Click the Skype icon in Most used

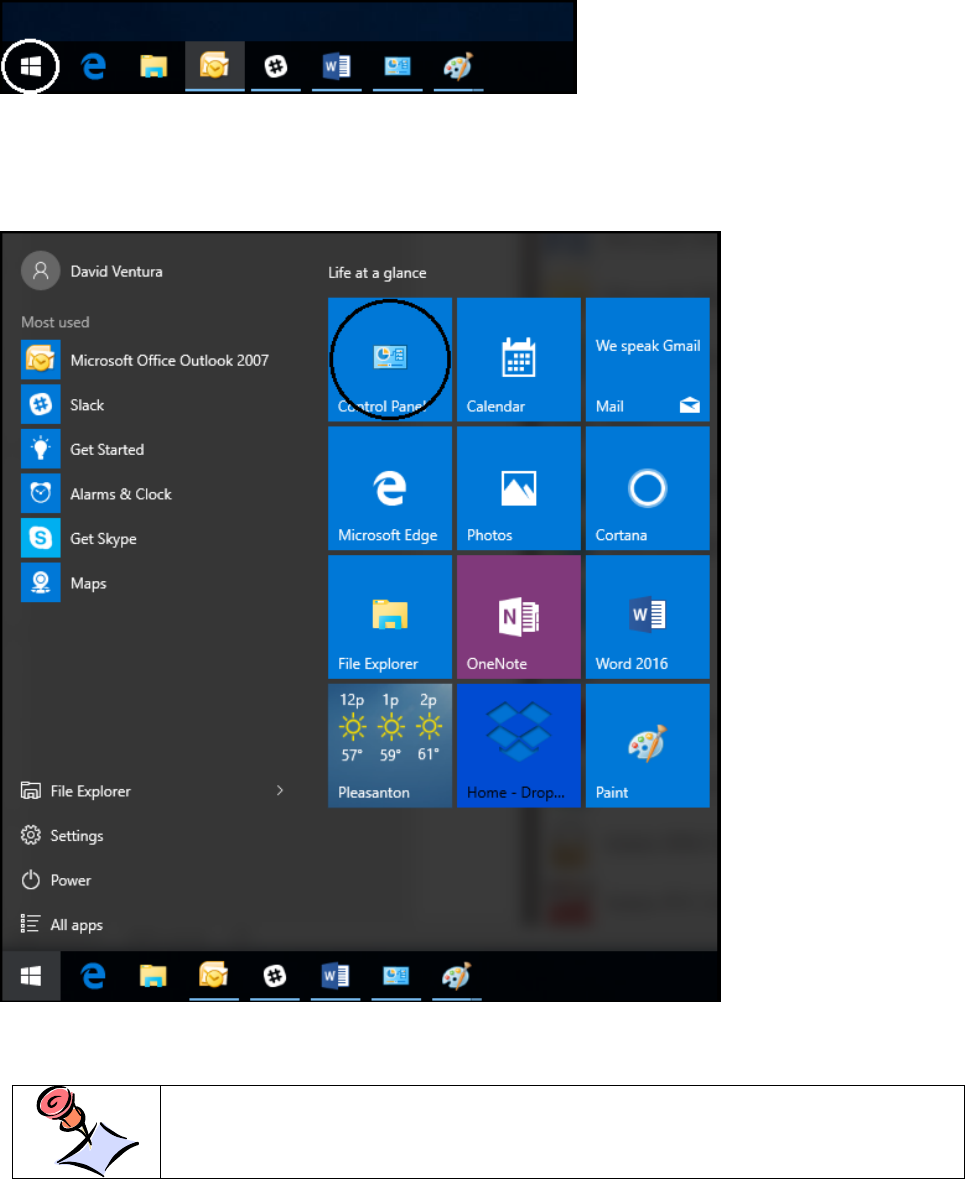pyautogui.click(x=41, y=538)
